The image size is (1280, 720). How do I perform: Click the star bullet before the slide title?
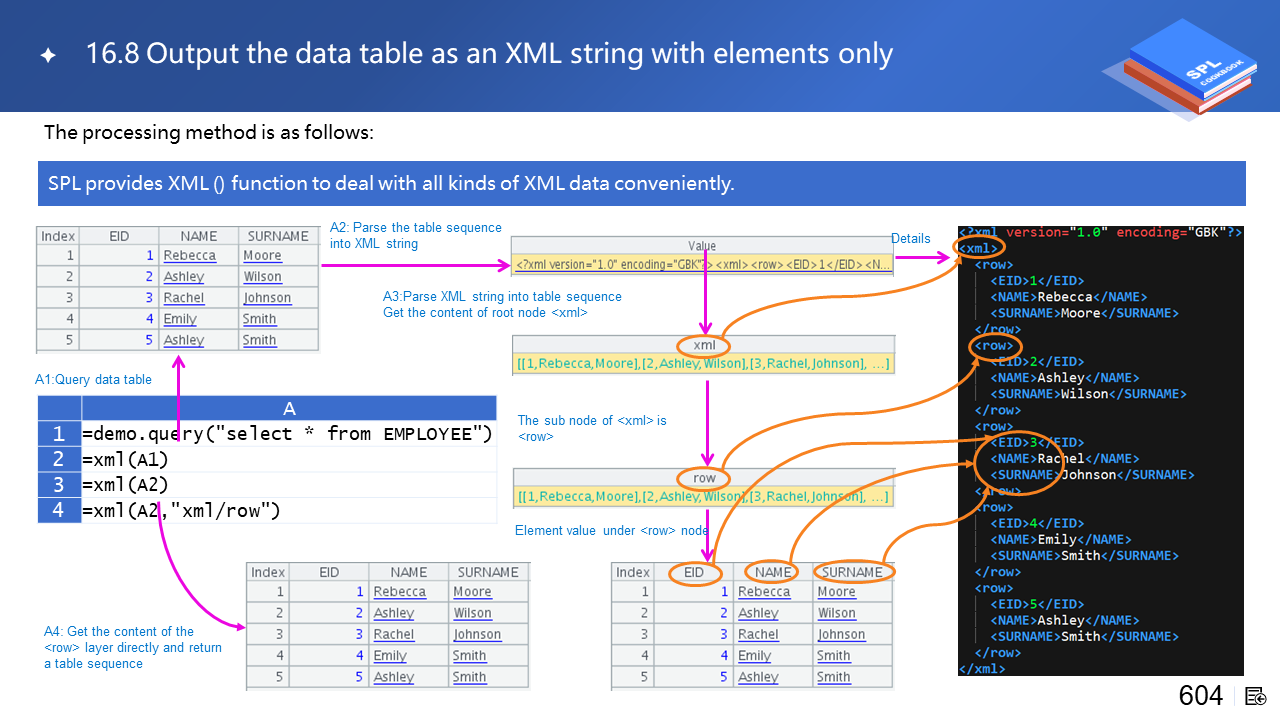[x=48, y=56]
